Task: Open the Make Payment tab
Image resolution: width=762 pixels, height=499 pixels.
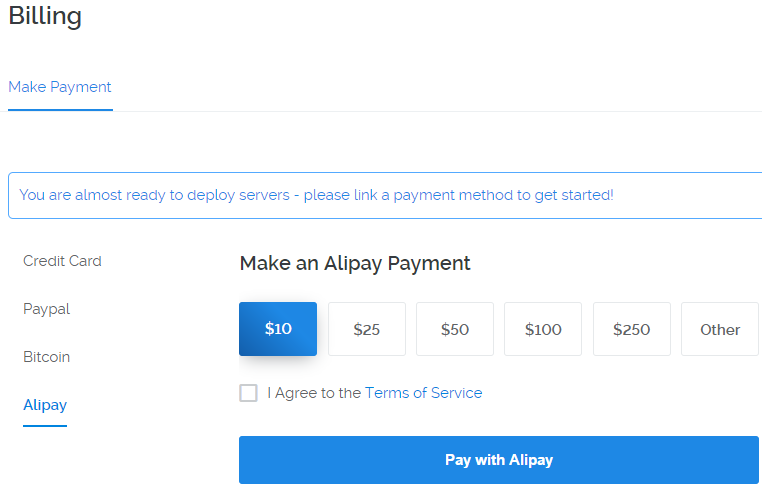Action: tap(60, 87)
